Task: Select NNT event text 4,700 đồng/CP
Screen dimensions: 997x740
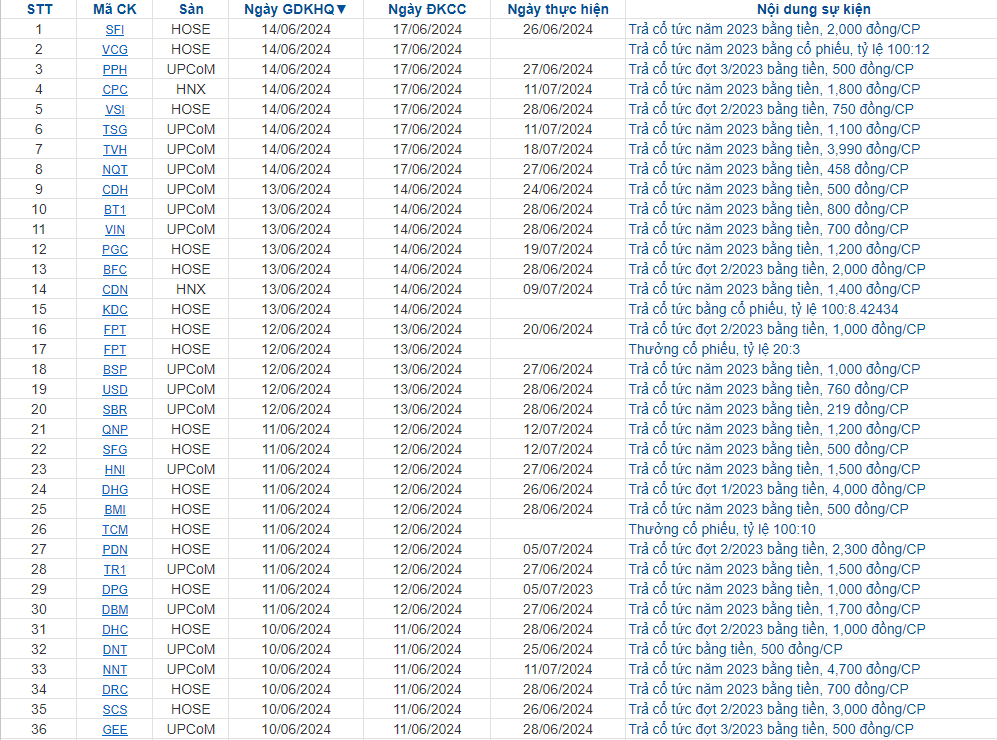Action: point(774,669)
